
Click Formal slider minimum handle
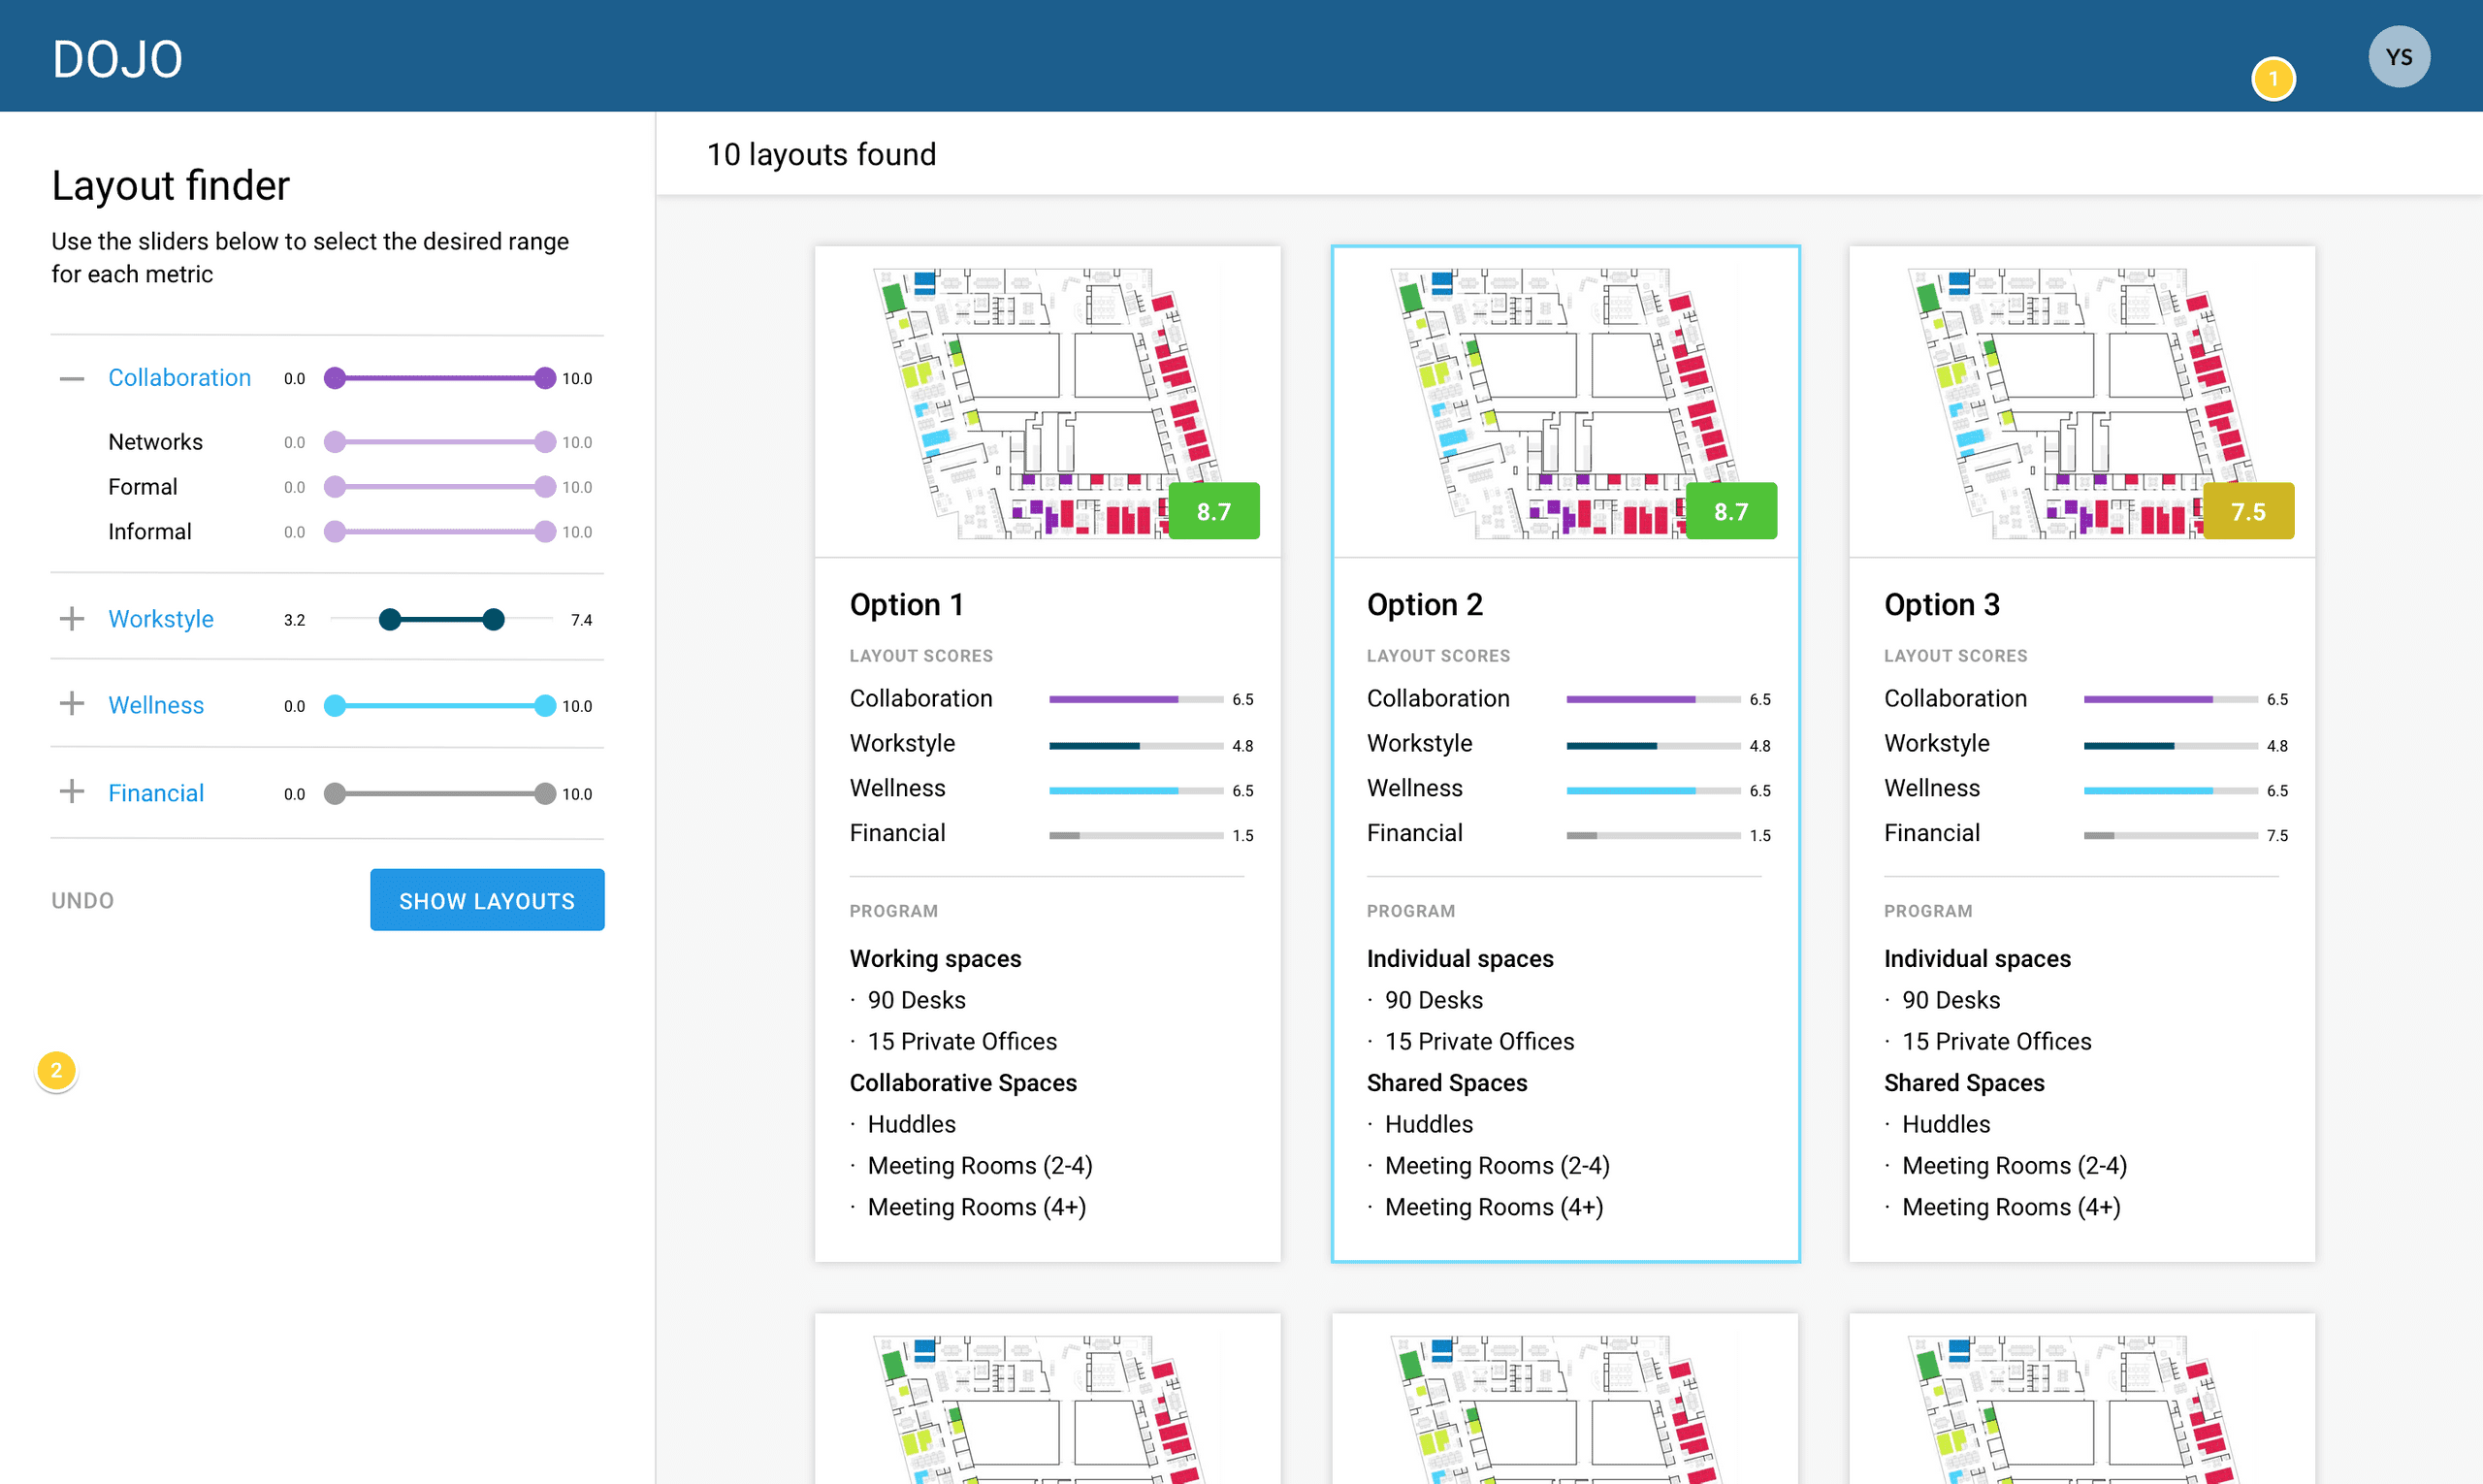coord(335,487)
